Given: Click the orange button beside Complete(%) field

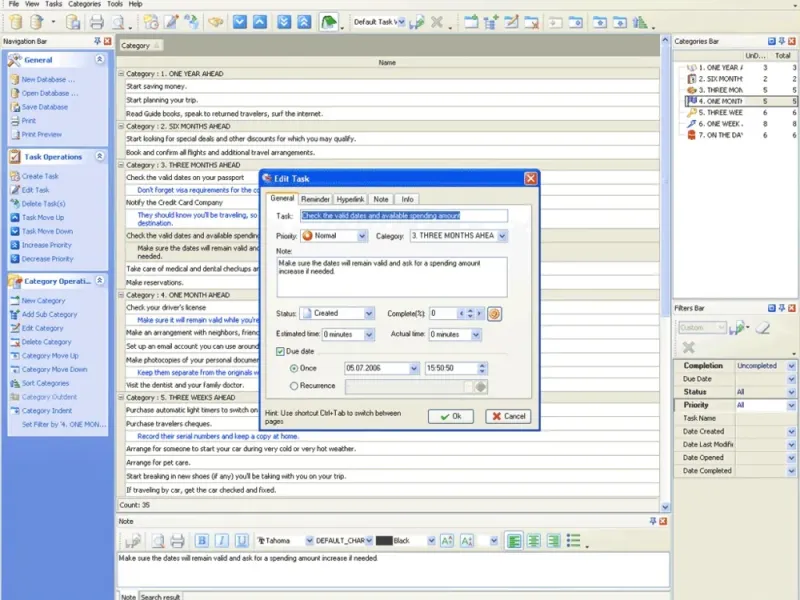Looking at the screenshot, I should (494, 313).
